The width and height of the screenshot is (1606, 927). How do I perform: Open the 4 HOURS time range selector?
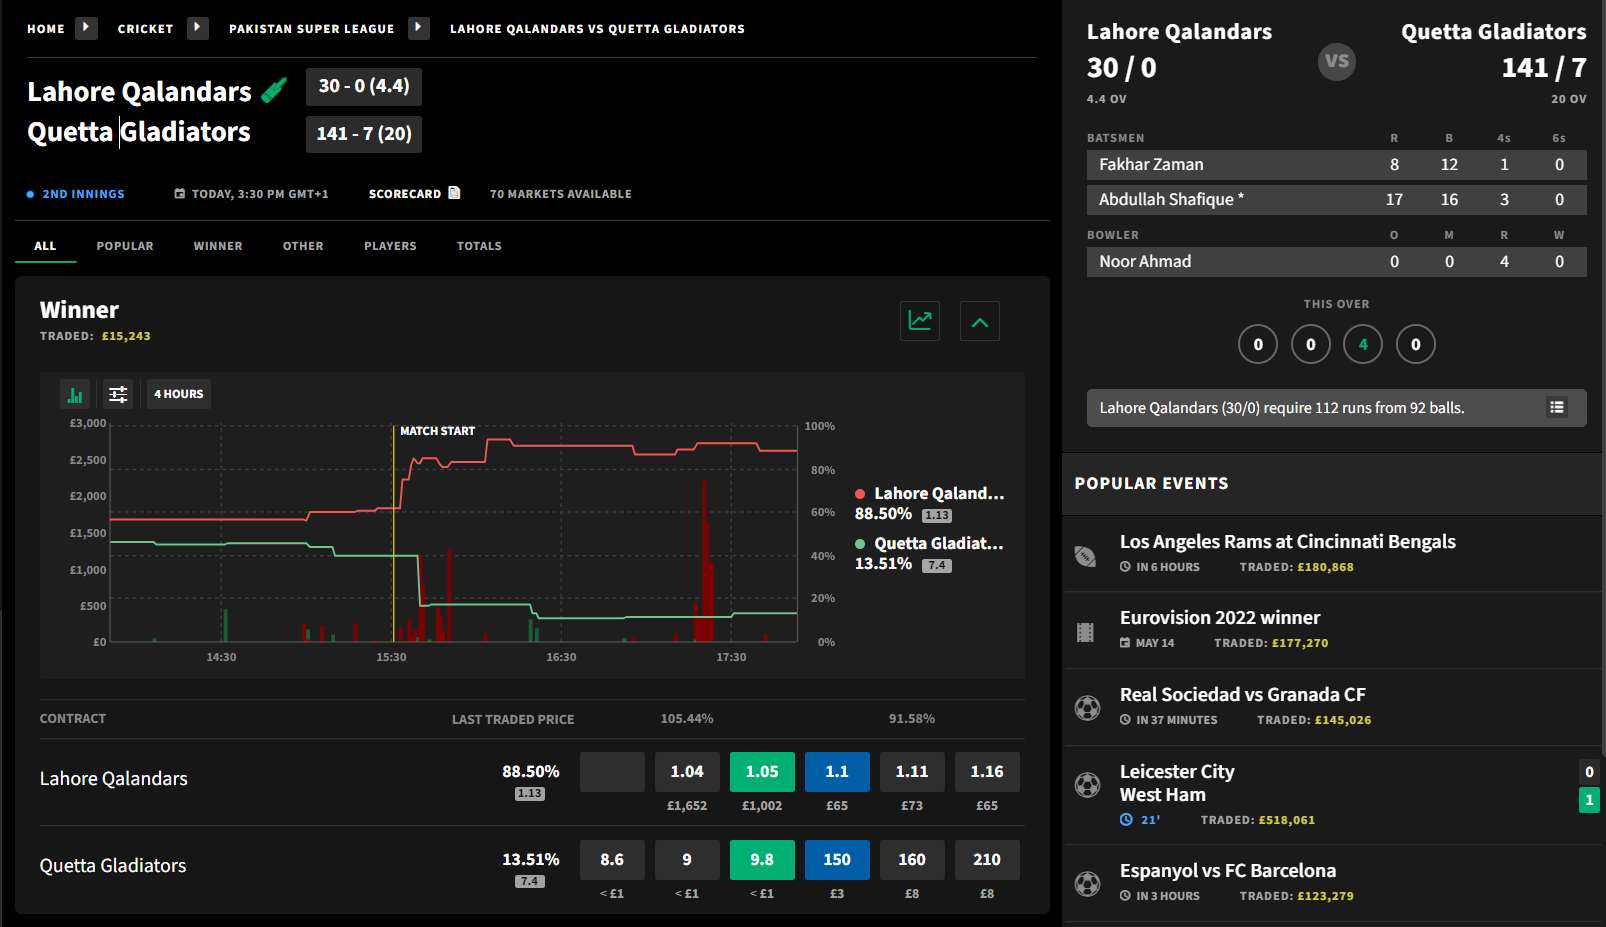coord(178,394)
